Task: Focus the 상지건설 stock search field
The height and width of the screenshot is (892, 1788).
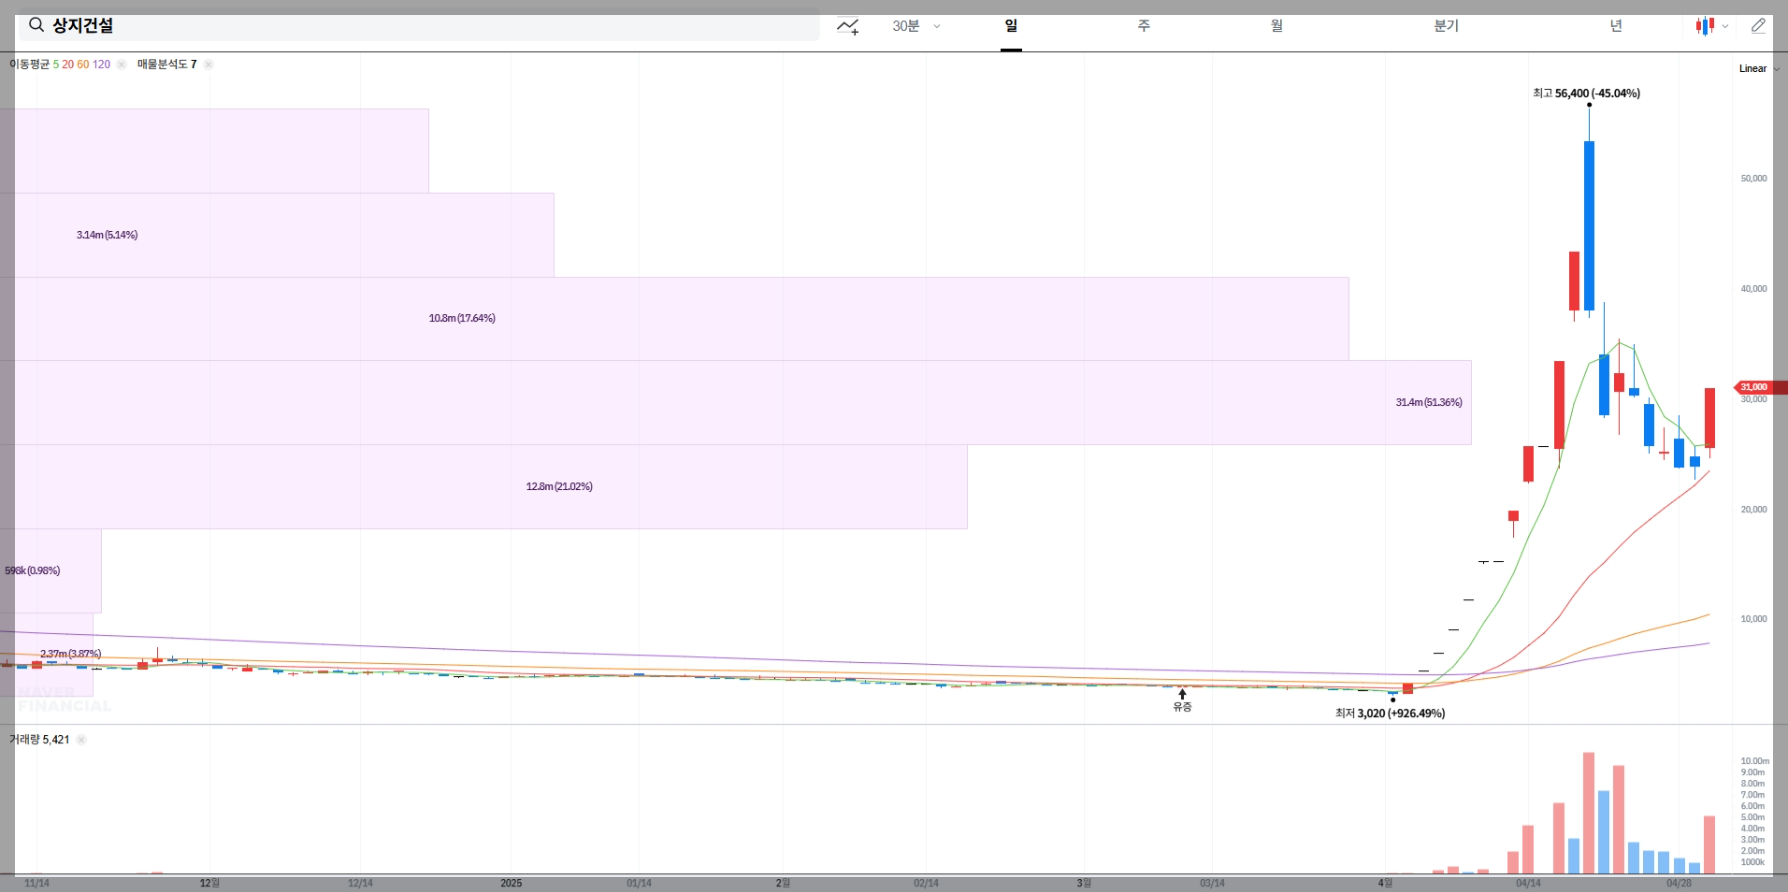Action: (x=418, y=26)
